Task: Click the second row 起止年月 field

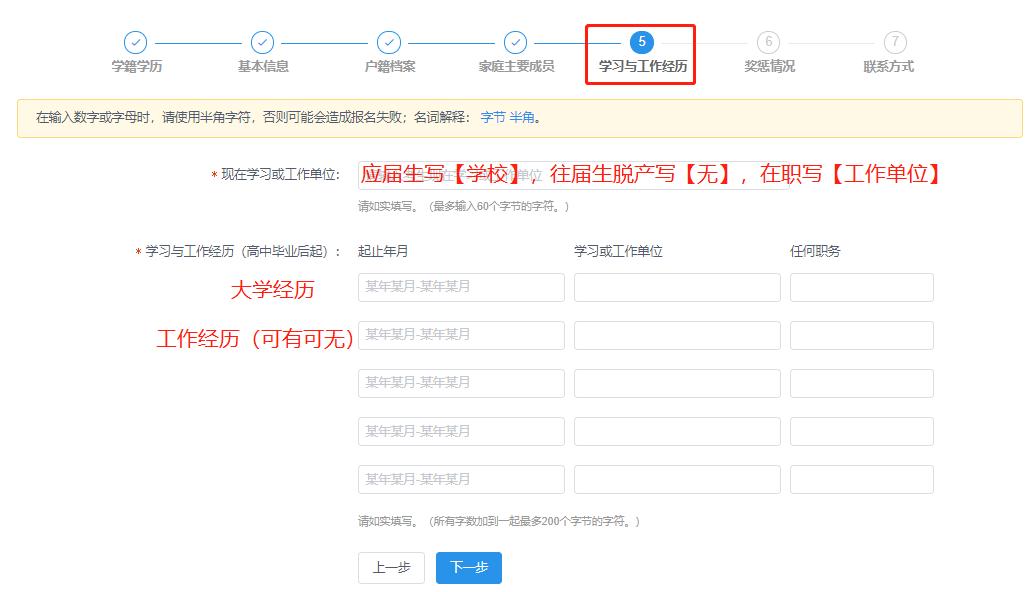Action: (460, 335)
